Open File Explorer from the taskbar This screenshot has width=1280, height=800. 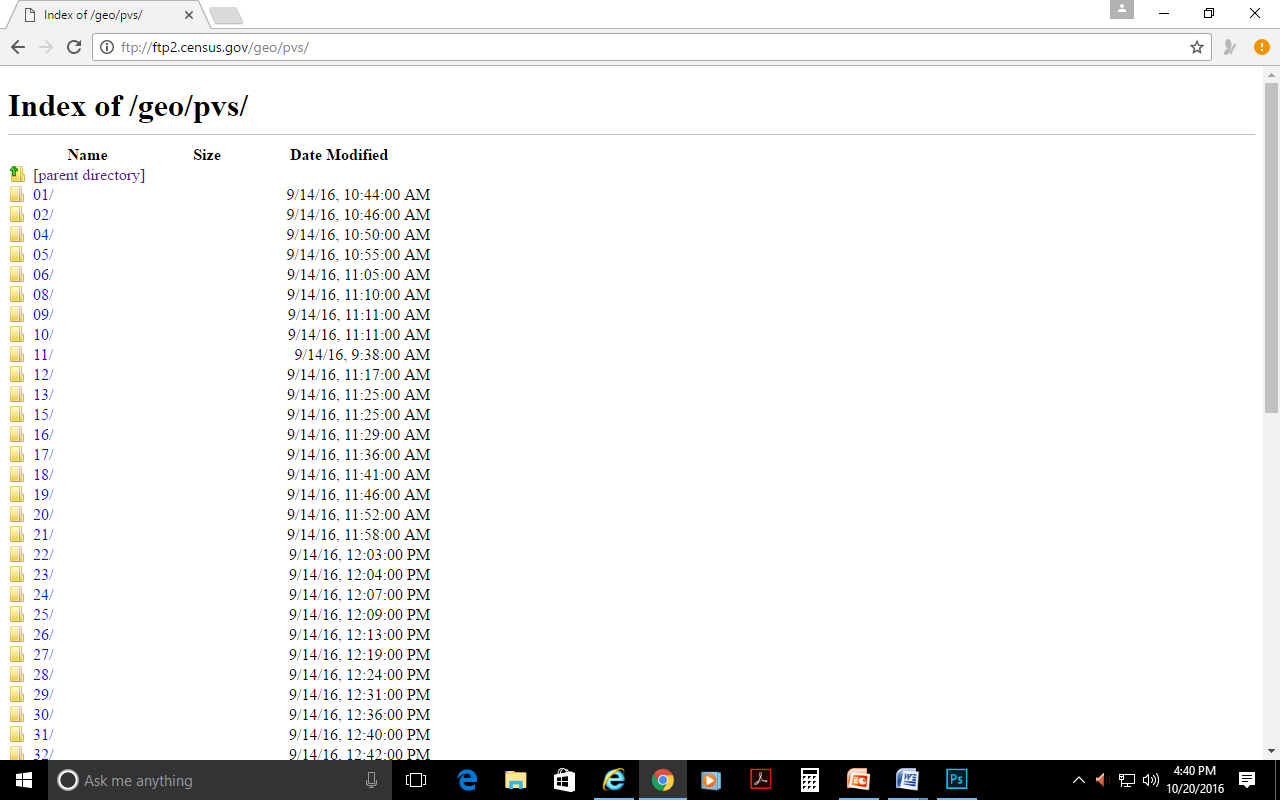pos(515,780)
